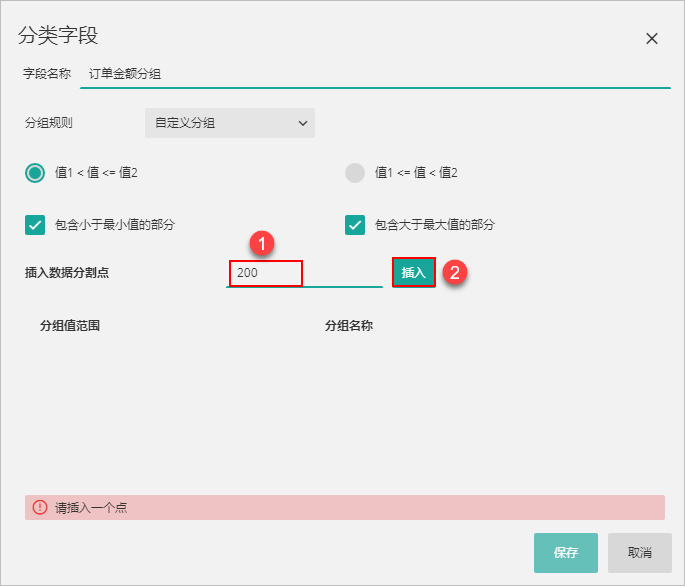Select the 值1 < 值 <= 值2 radio option

point(35,173)
